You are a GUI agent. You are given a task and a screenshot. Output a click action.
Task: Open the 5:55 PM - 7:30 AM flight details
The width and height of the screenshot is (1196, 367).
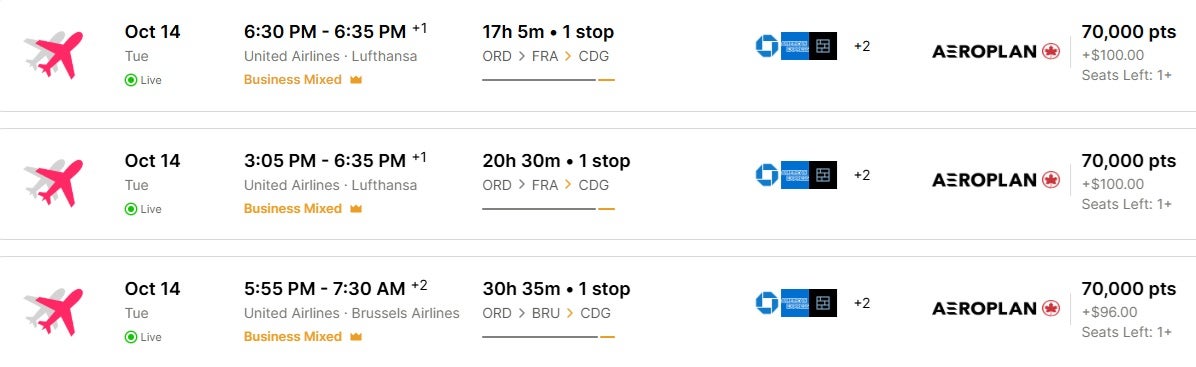click(325, 289)
